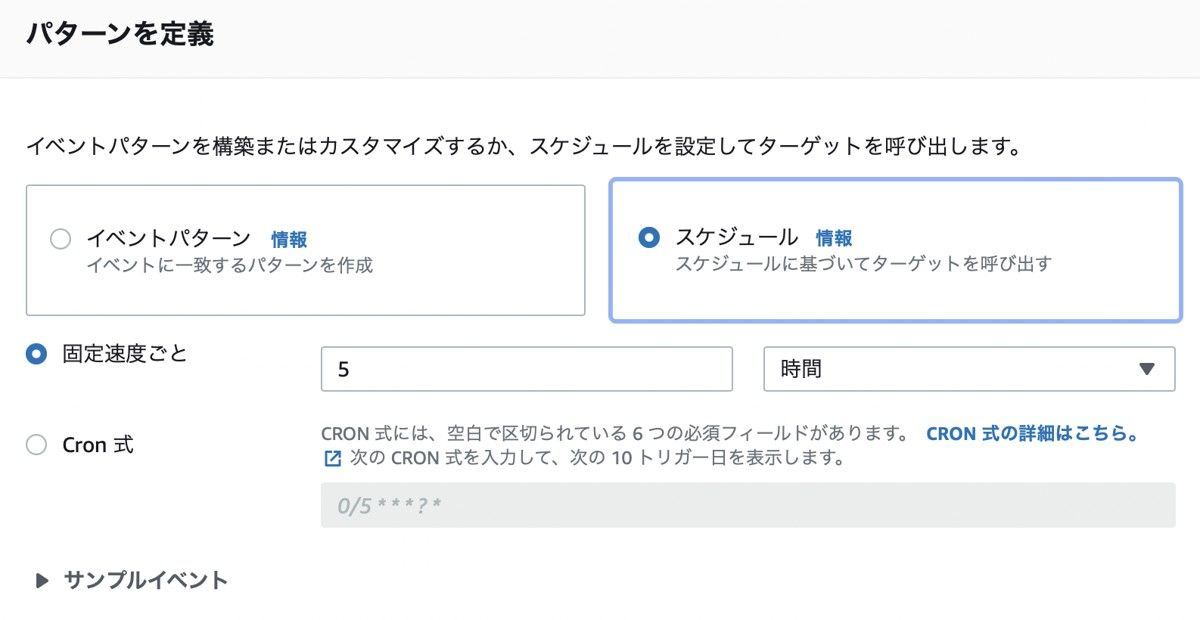The image size is (1200, 620).
Task: Open the 時間 time unit dropdown
Action: click(970, 368)
